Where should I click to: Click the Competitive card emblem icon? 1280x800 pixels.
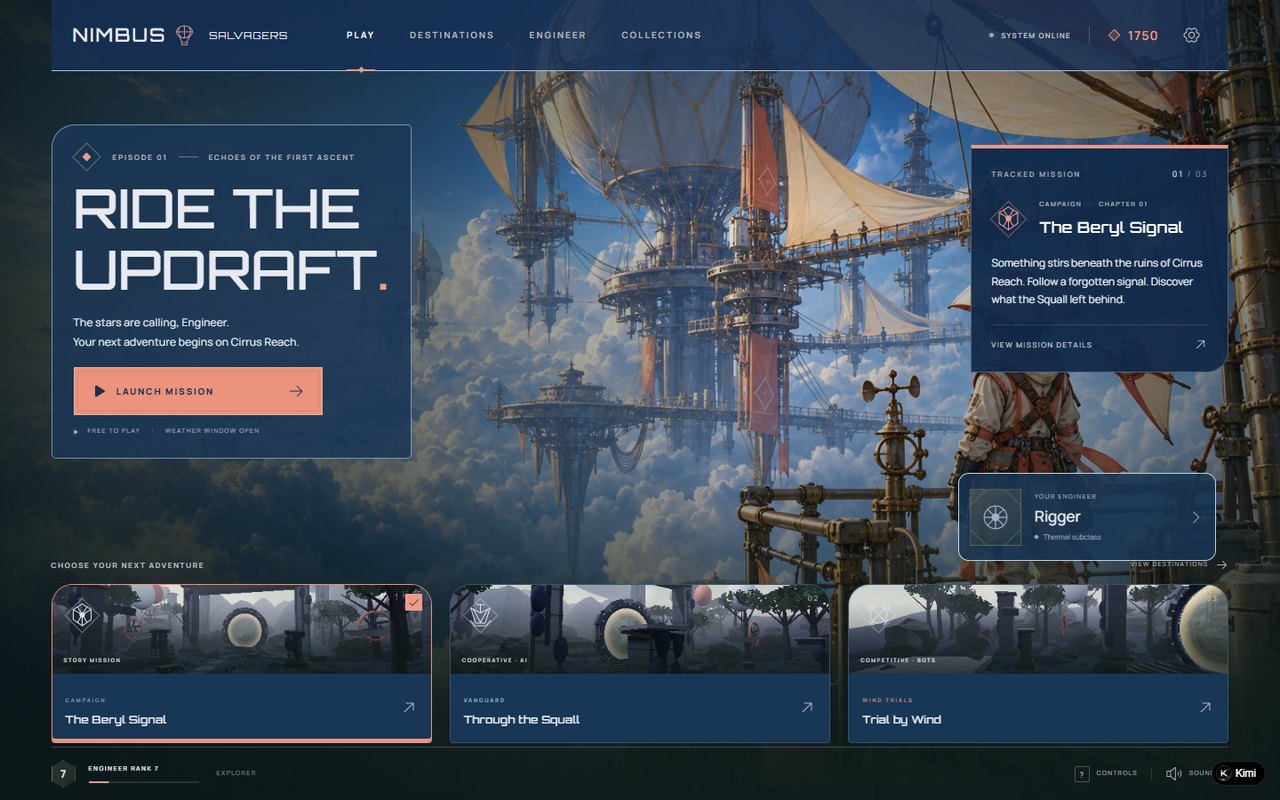(x=879, y=614)
